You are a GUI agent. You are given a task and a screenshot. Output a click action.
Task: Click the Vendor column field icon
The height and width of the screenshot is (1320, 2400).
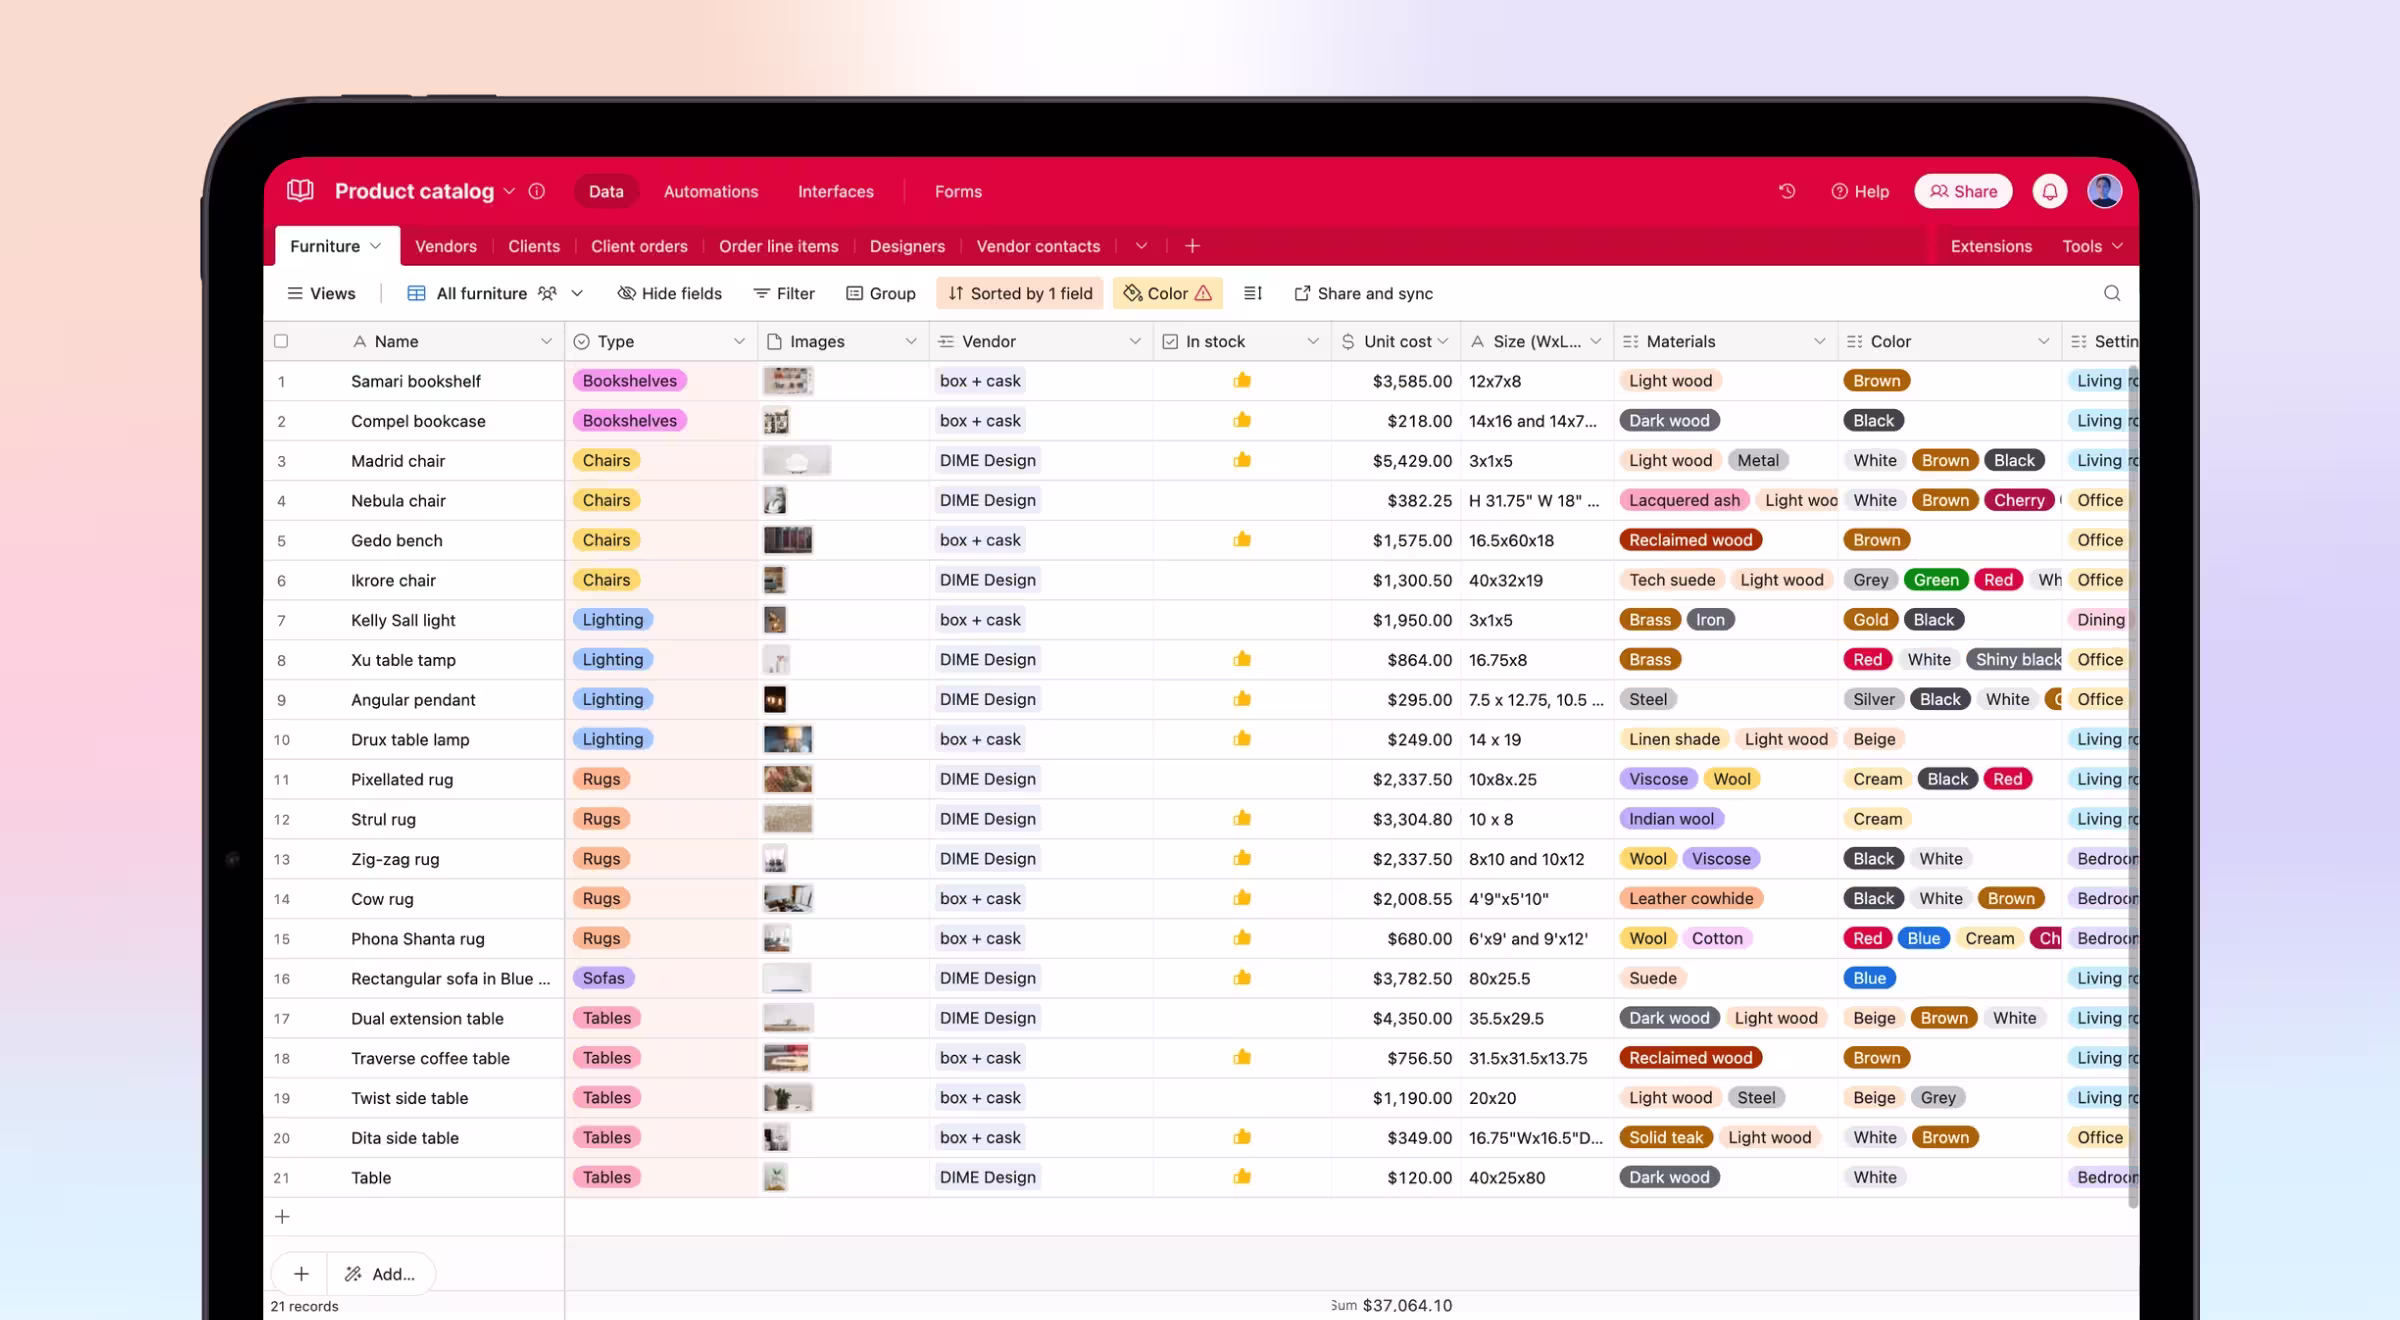(946, 341)
